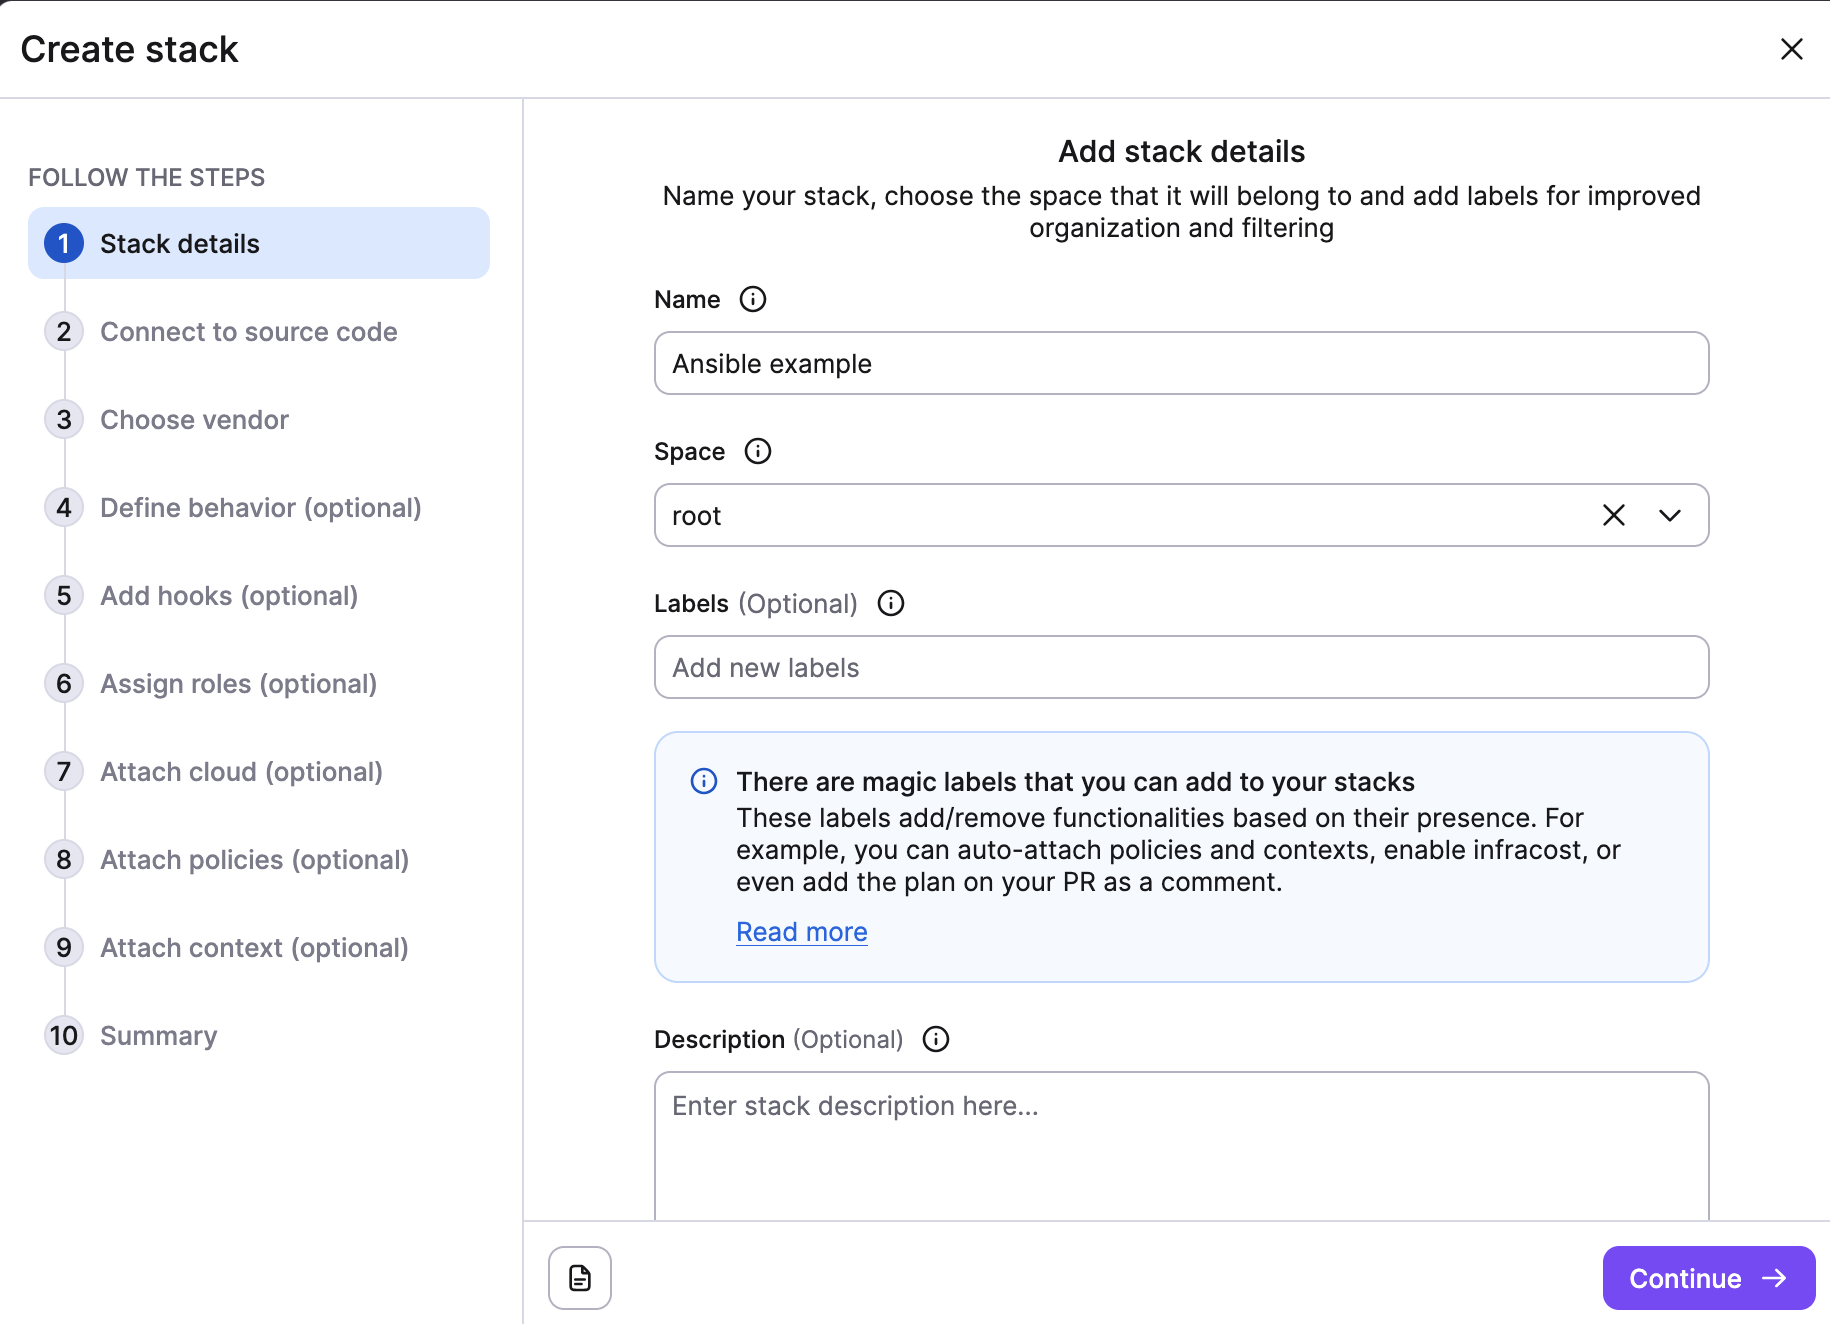Click the Space combo box showing root

[x=1182, y=515]
